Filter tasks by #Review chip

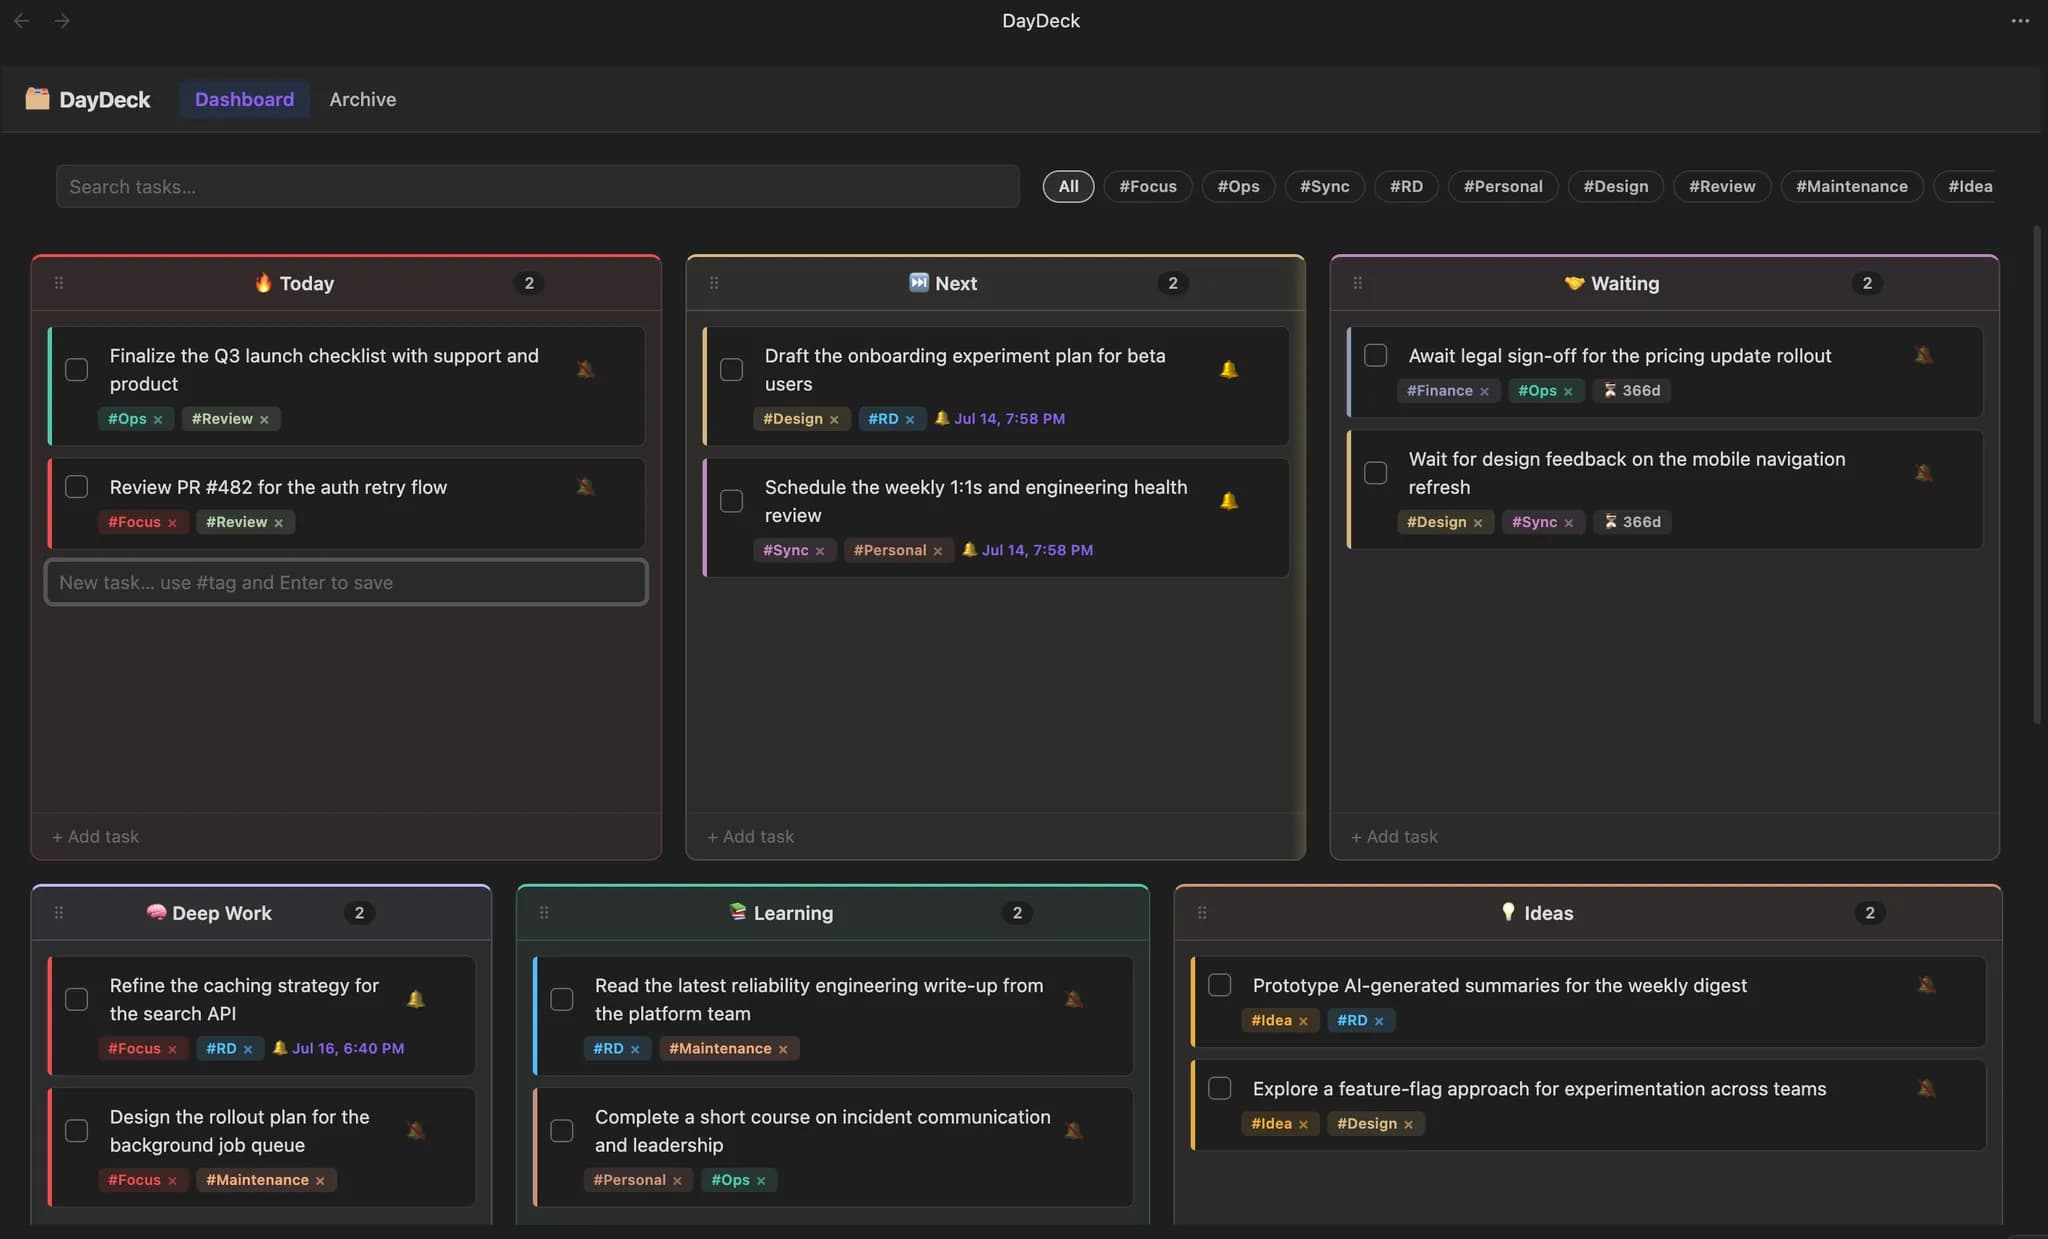[1722, 186]
